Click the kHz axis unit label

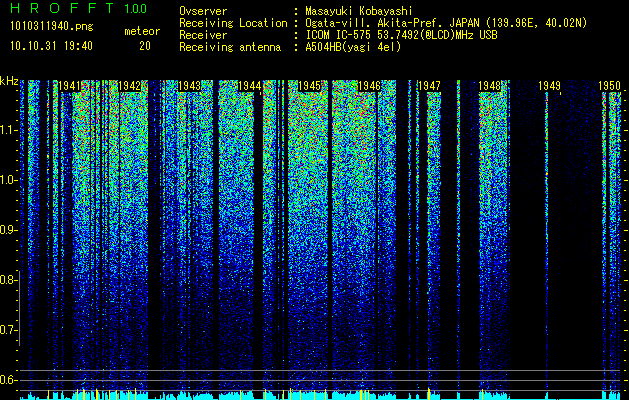pos(9,81)
